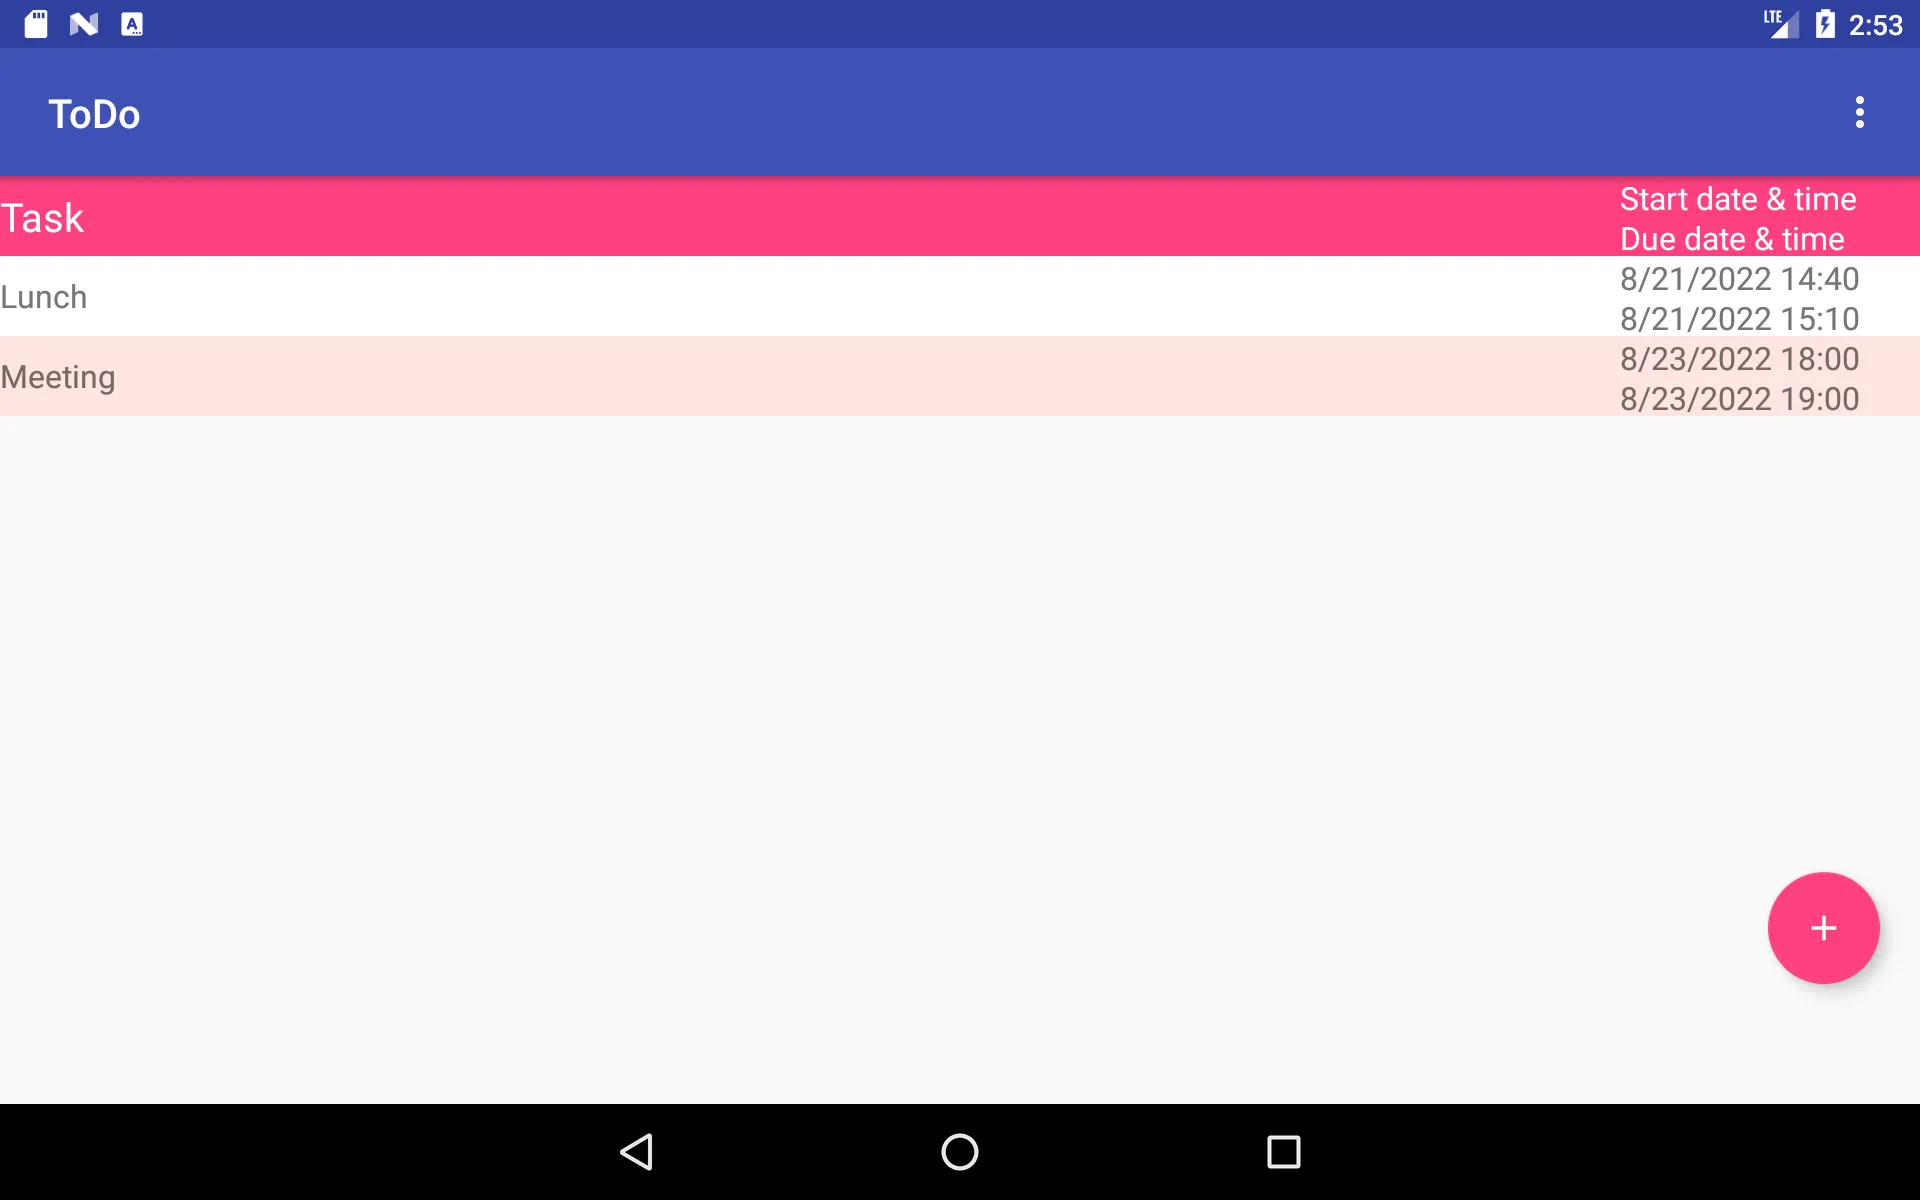
Task: Tap the pink add new task button
Action: click(1823, 928)
